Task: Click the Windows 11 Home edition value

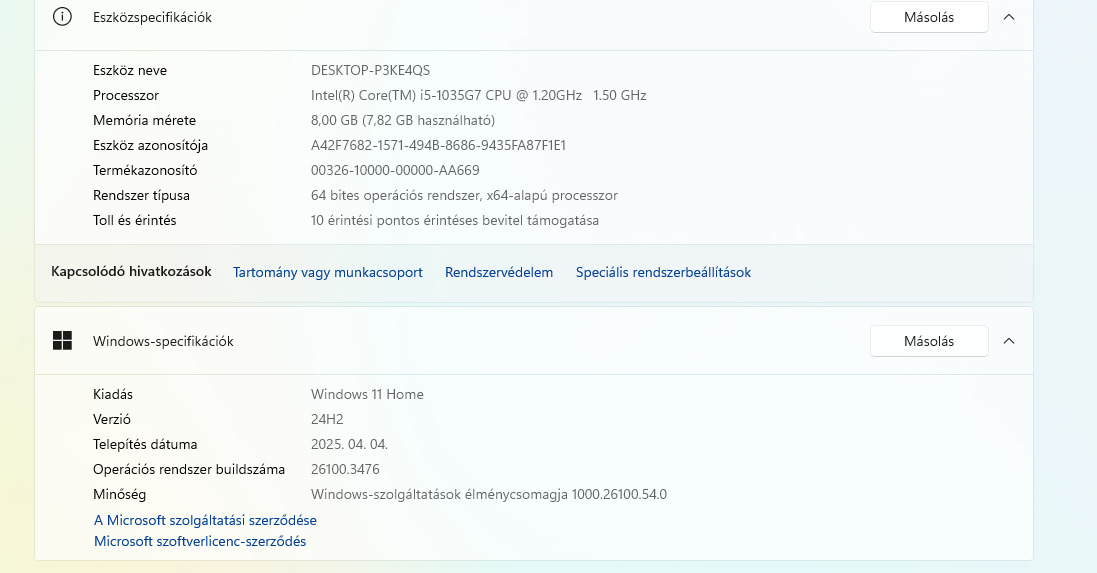Action: tap(367, 394)
